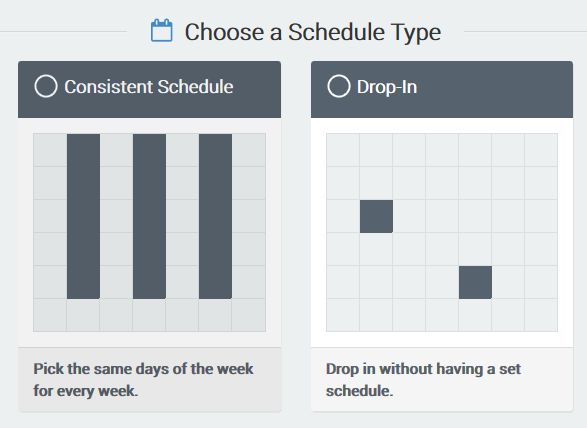This screenshot has height=428, width=587.
Task: Click the Drop-In calendar grid illustration
Action: [442, 233]
